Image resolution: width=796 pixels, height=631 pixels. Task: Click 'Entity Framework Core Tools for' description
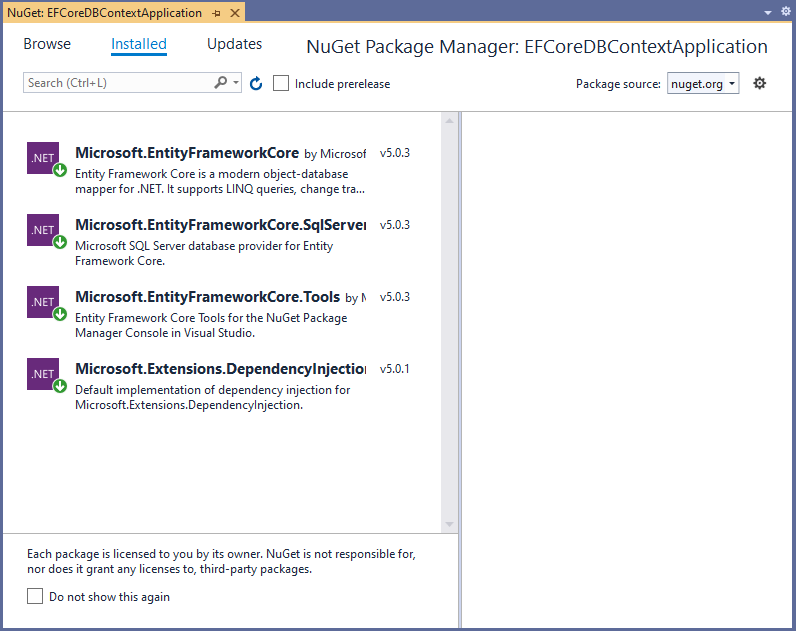(211, 325)
